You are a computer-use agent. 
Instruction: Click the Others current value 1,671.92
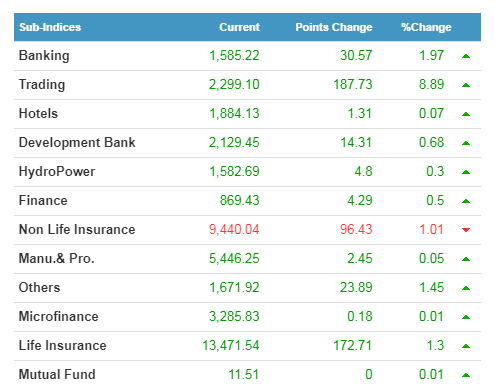[x=234, y=287]
